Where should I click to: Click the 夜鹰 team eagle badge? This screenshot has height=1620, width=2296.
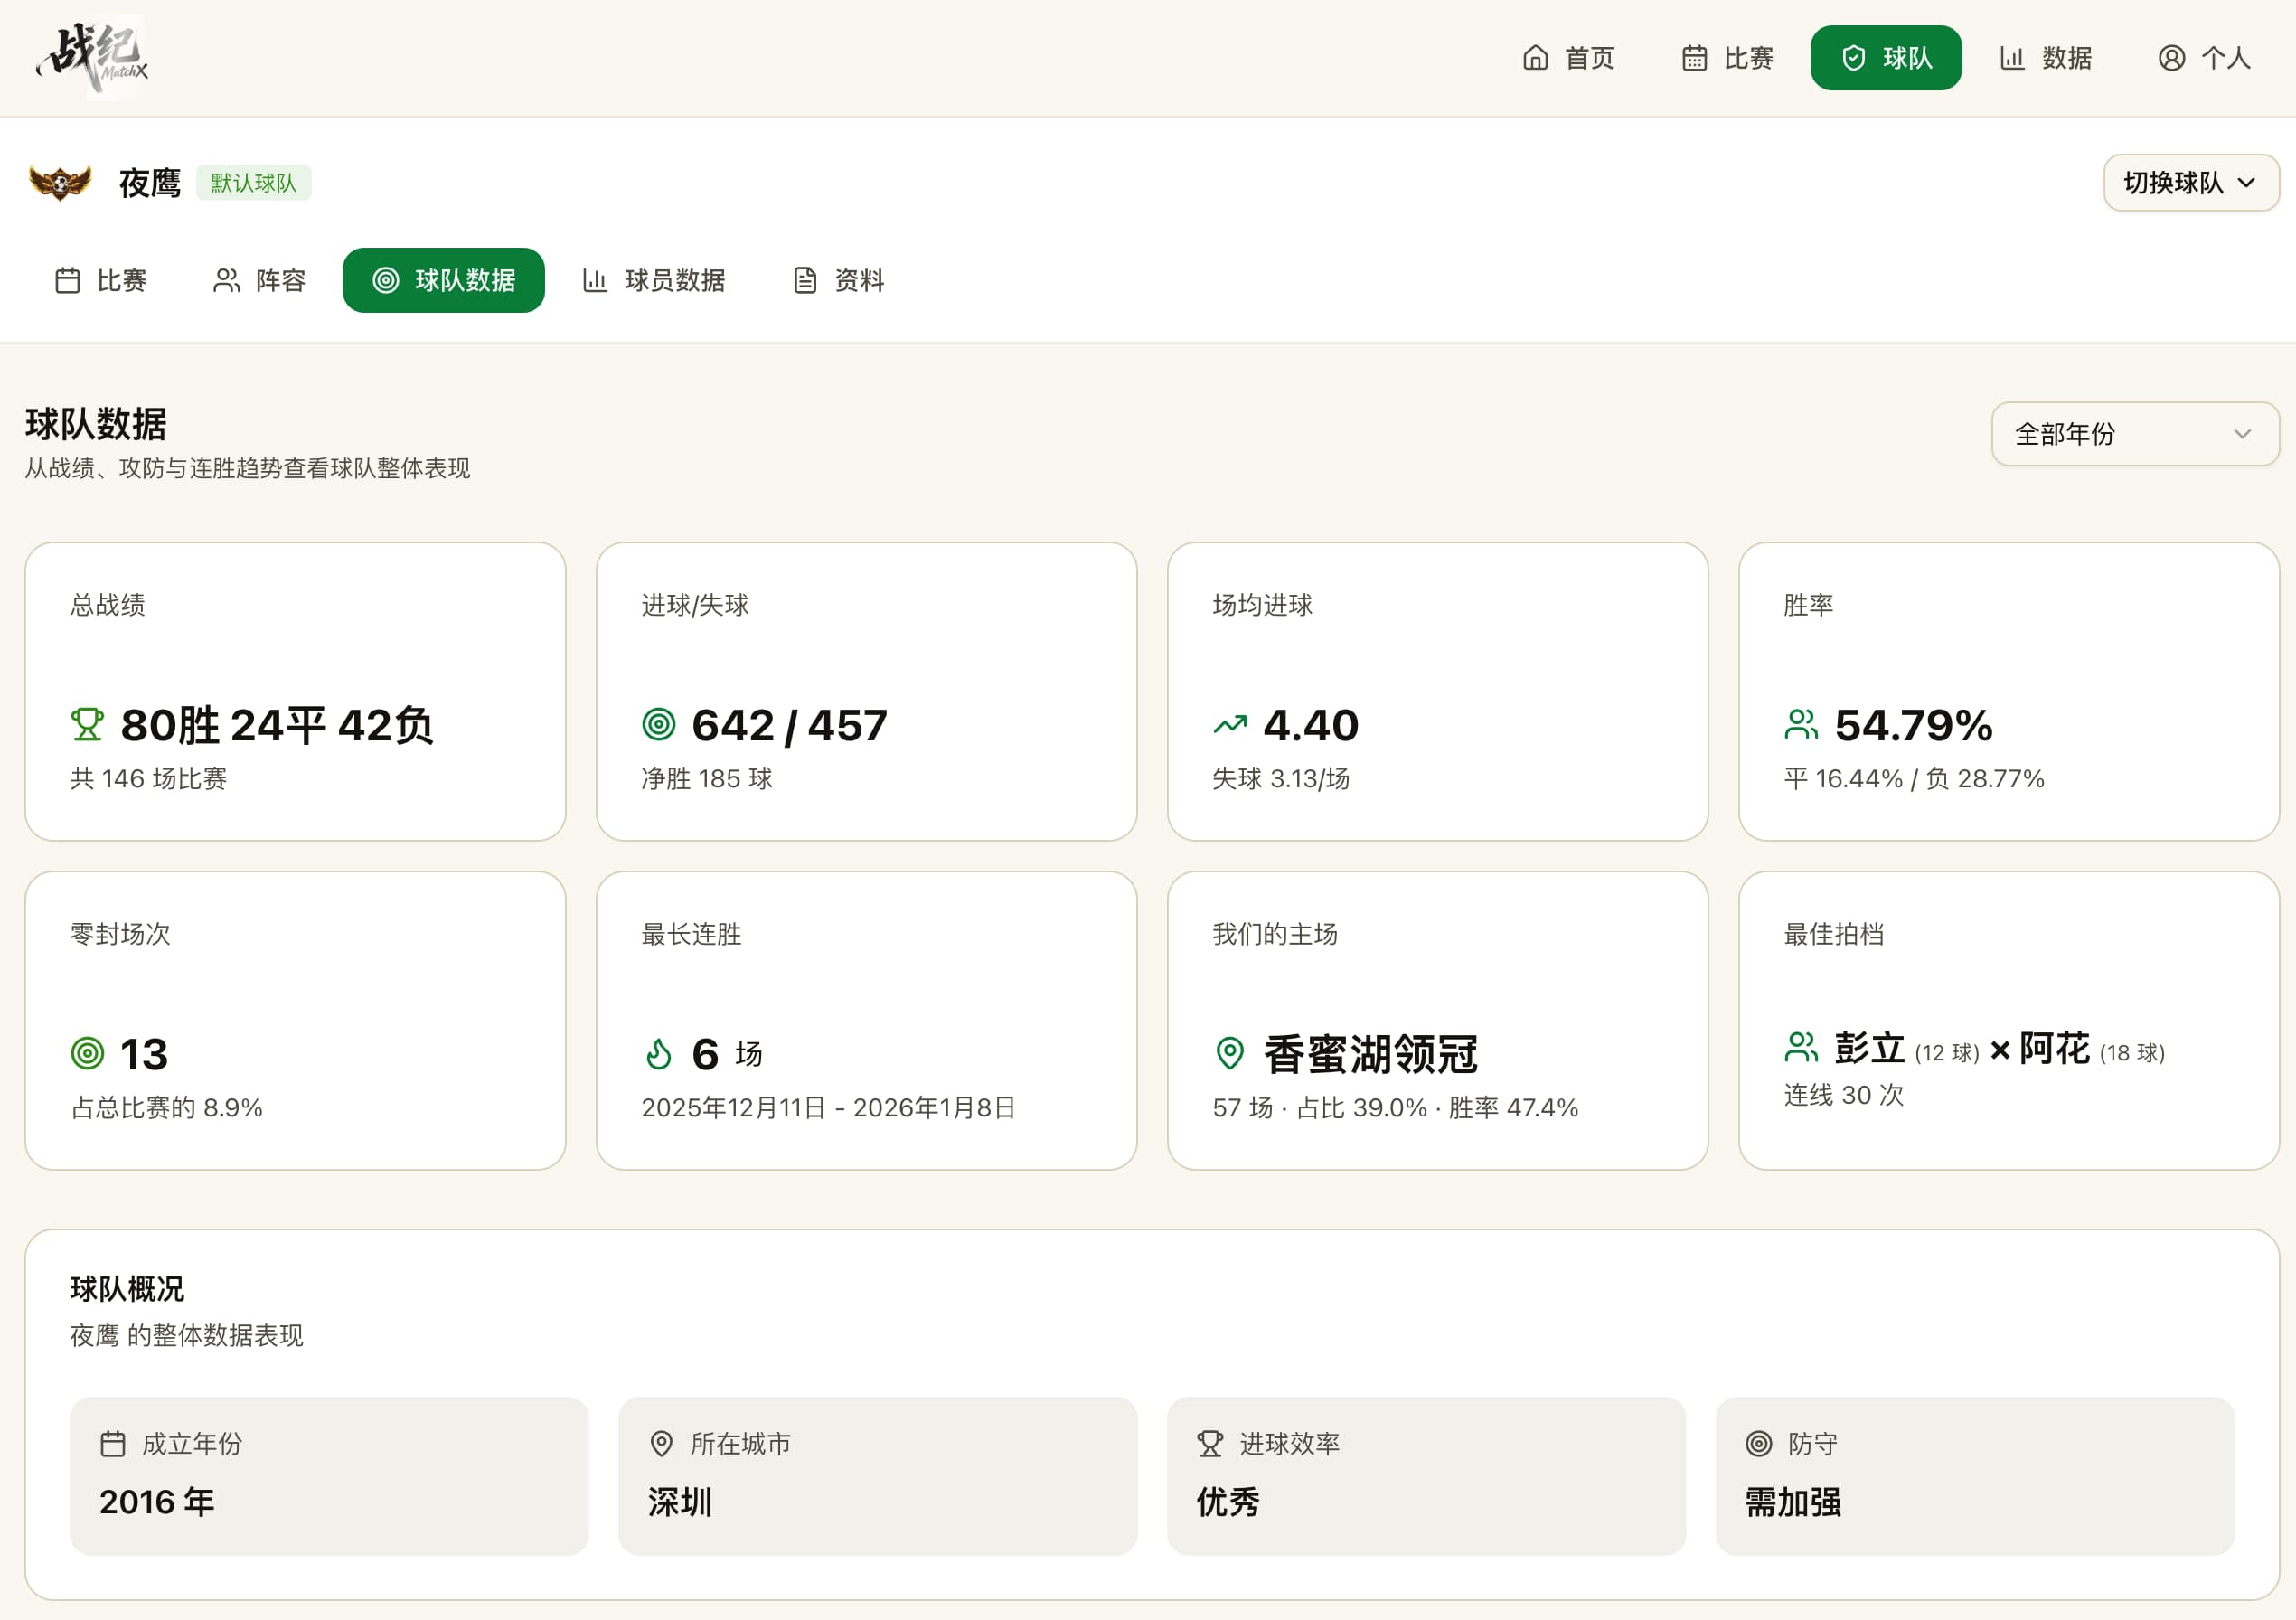tap(60, 183)
